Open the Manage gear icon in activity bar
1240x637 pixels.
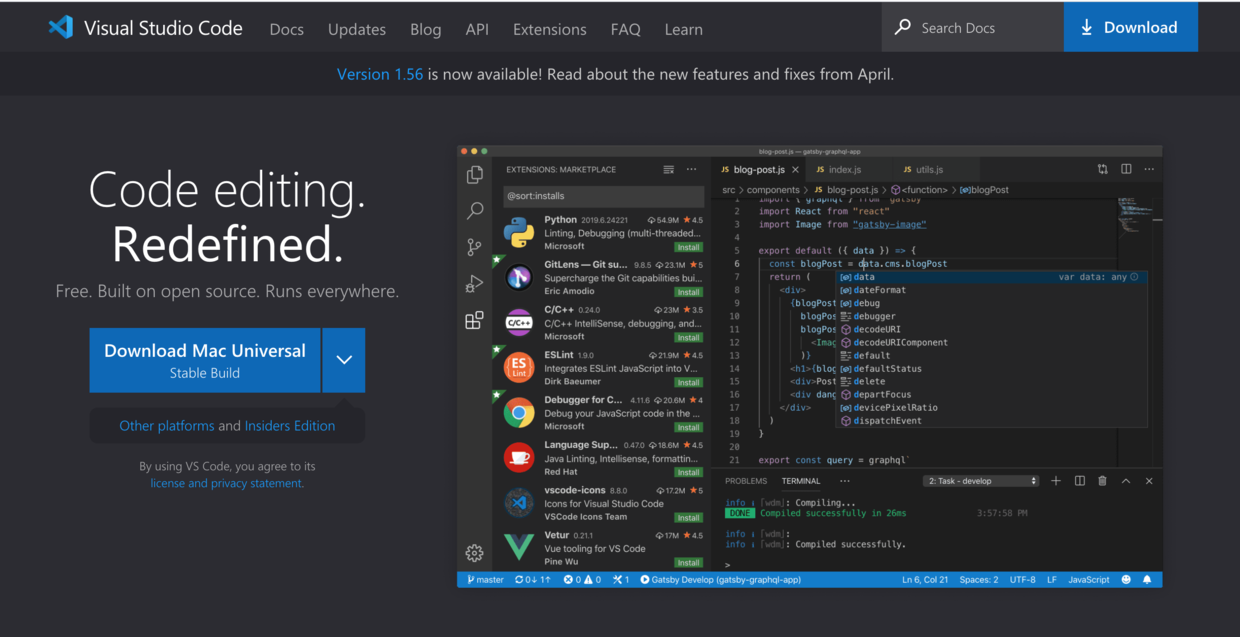pyautogui.click(x=475, y=553)
